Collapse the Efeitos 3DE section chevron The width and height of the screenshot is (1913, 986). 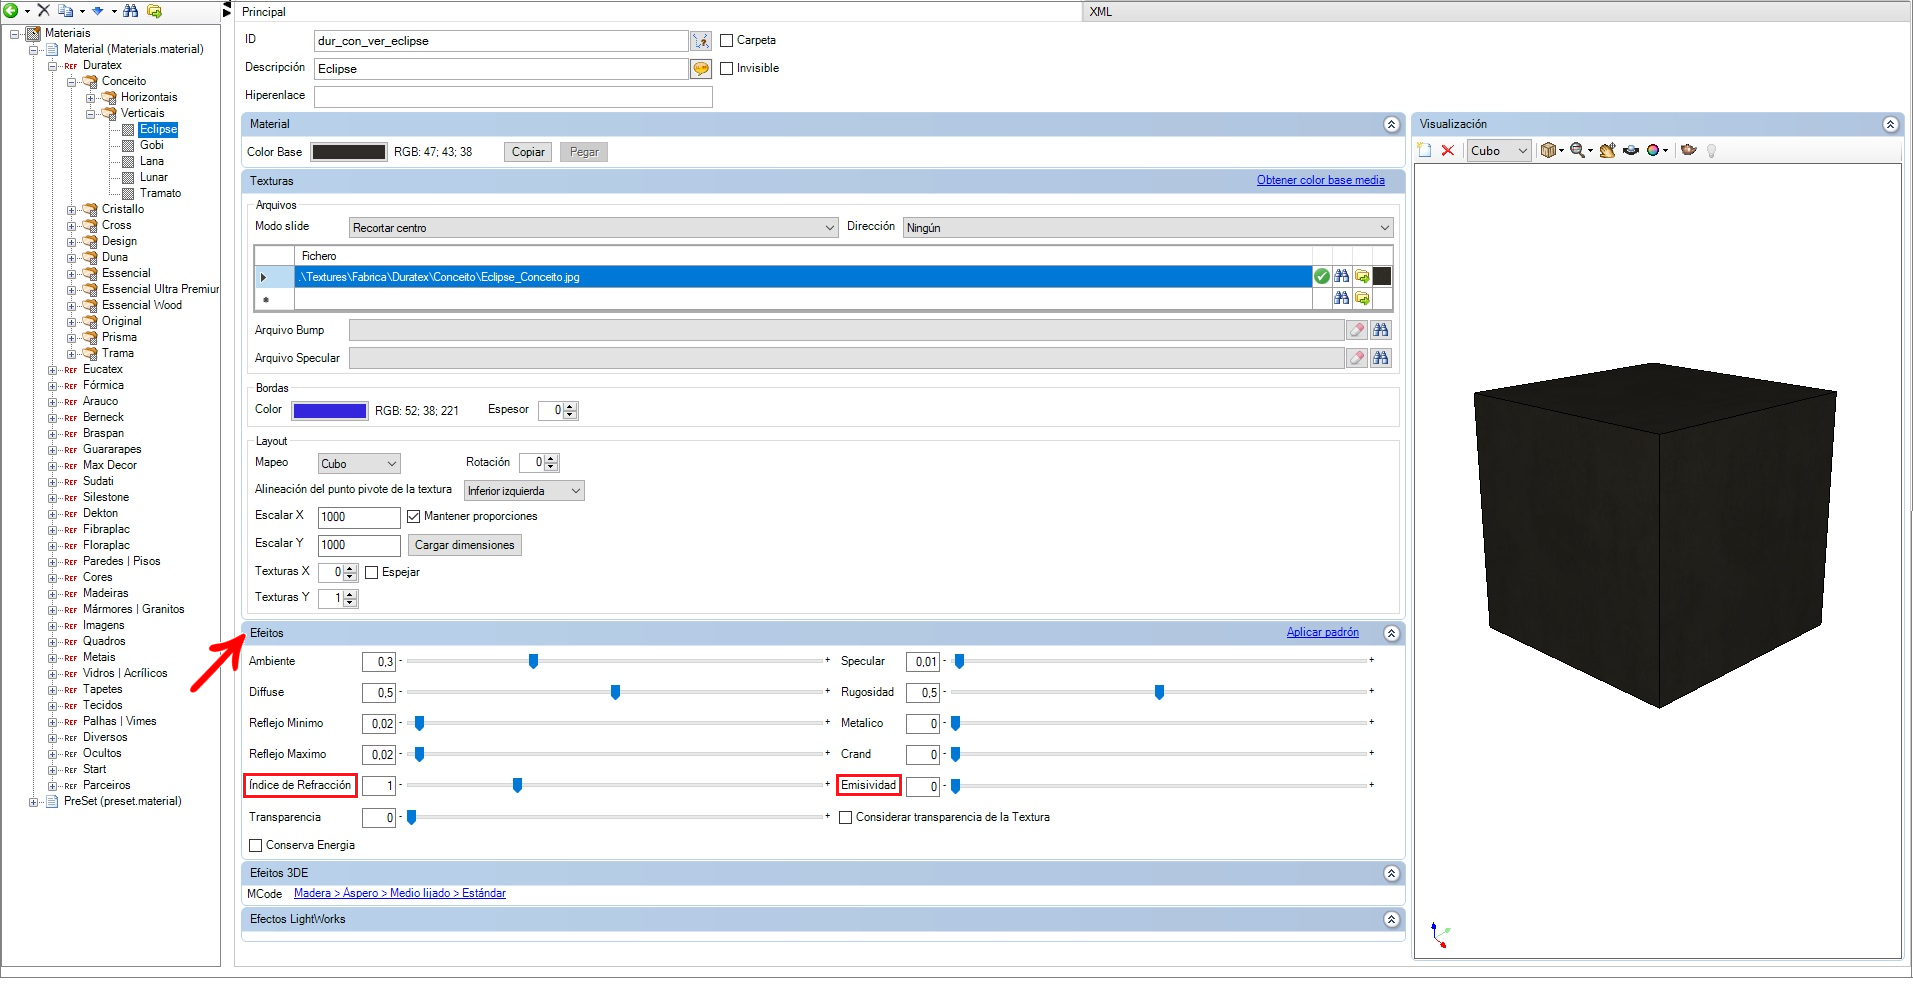tap(1391, 874)
